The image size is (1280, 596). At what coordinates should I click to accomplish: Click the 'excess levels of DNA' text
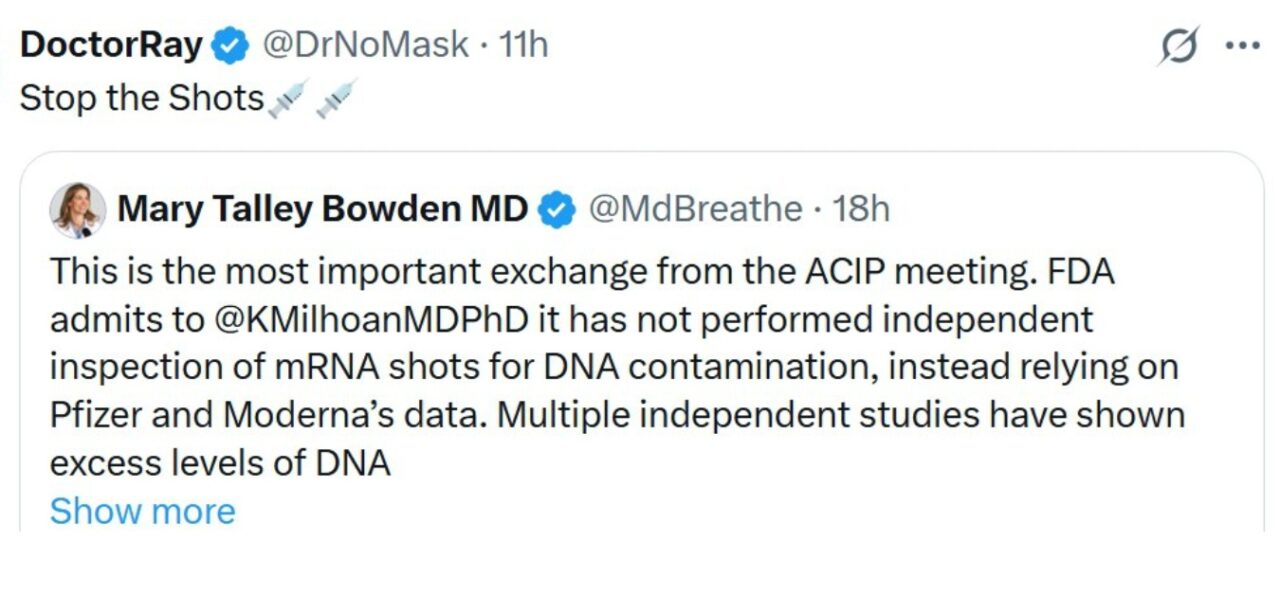220,463
